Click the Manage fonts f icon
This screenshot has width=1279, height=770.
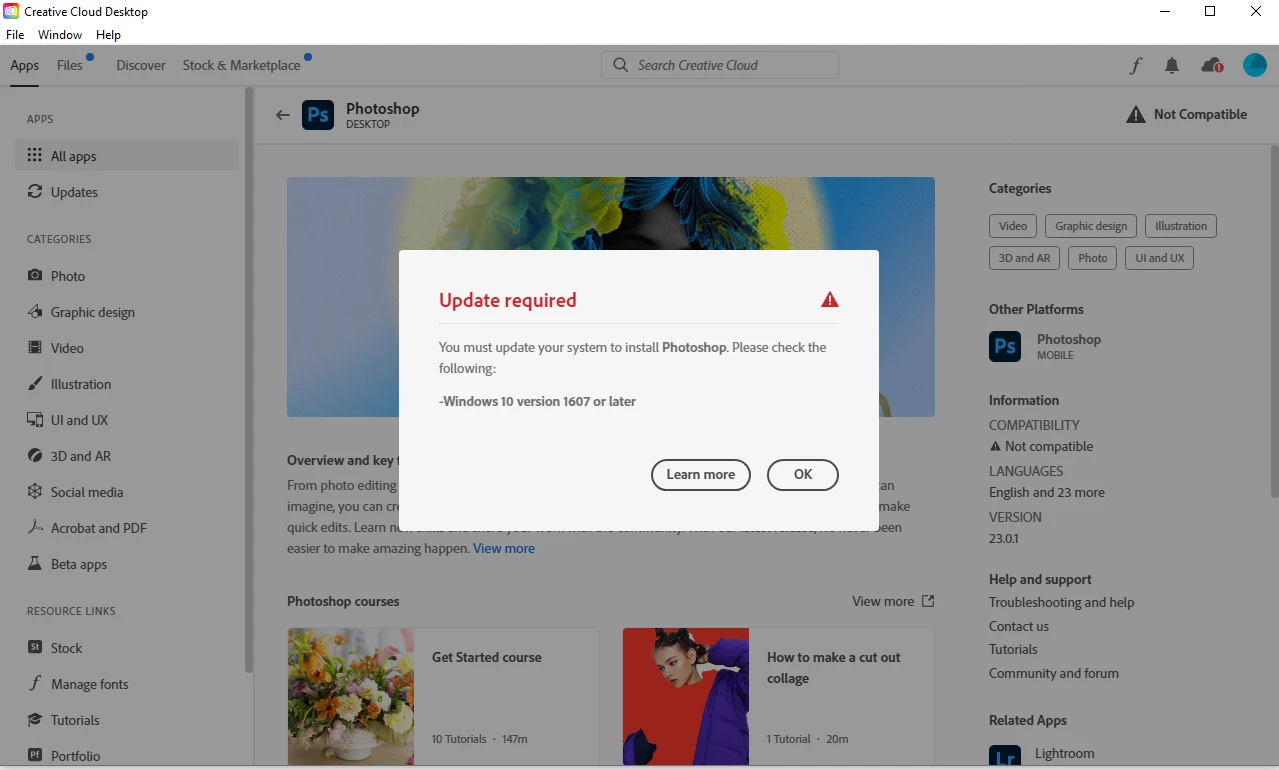(x=35, y=684)
